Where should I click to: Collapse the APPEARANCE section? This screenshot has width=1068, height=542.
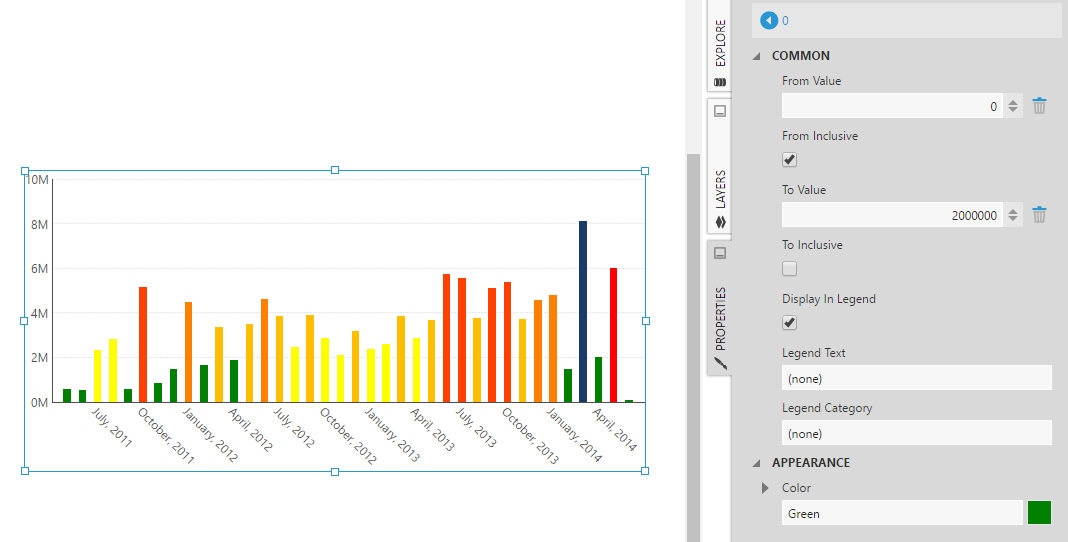[x=757, y=463]
